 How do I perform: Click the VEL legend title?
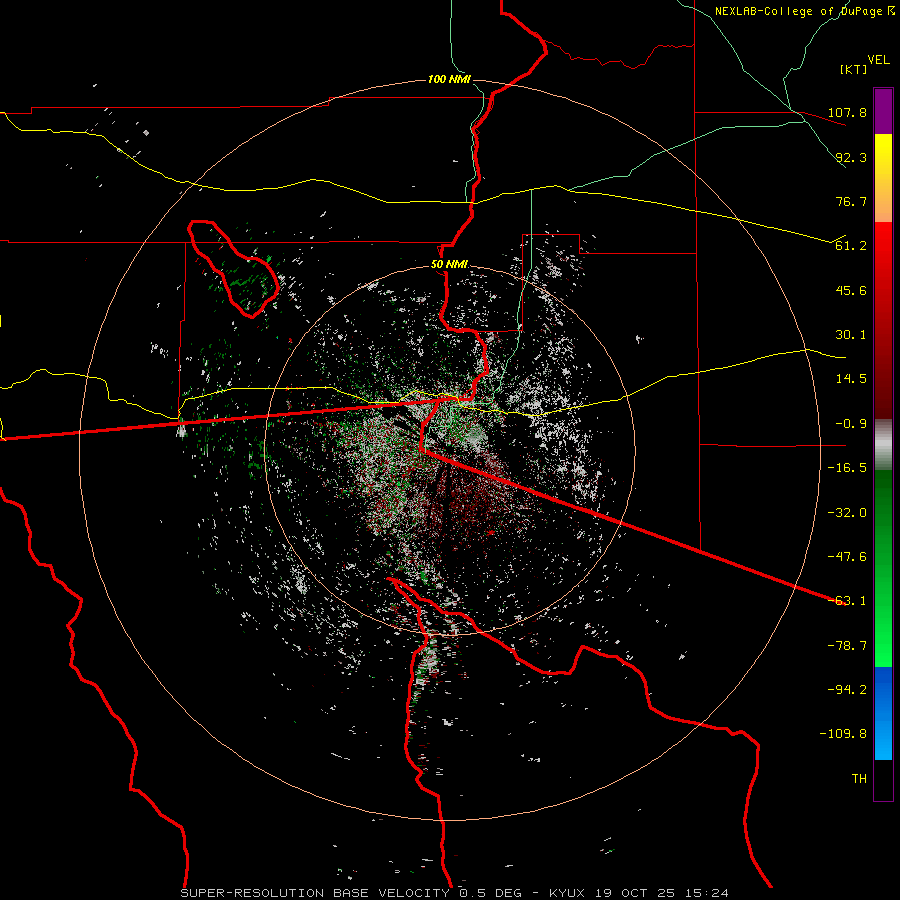(x=878, y=60)
